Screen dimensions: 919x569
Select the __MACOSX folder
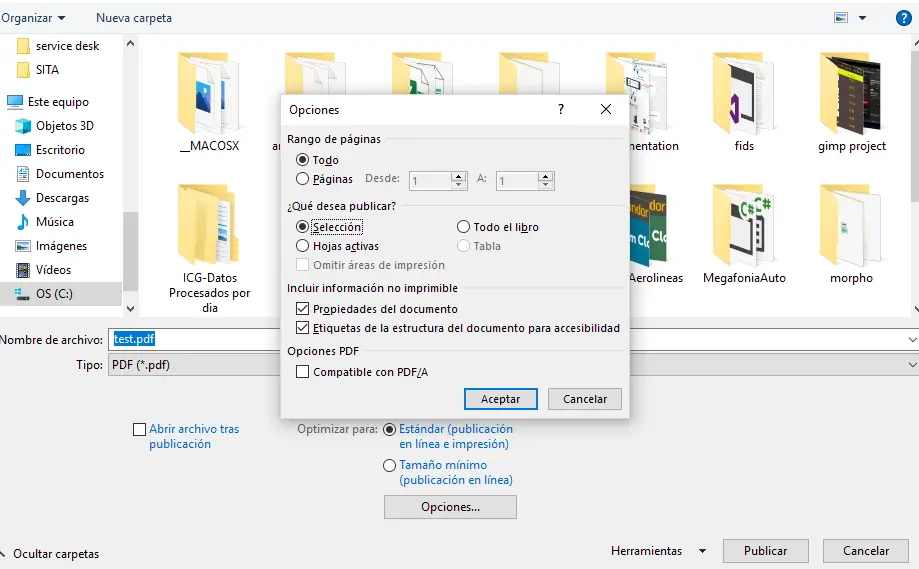(x=209, y=102)
